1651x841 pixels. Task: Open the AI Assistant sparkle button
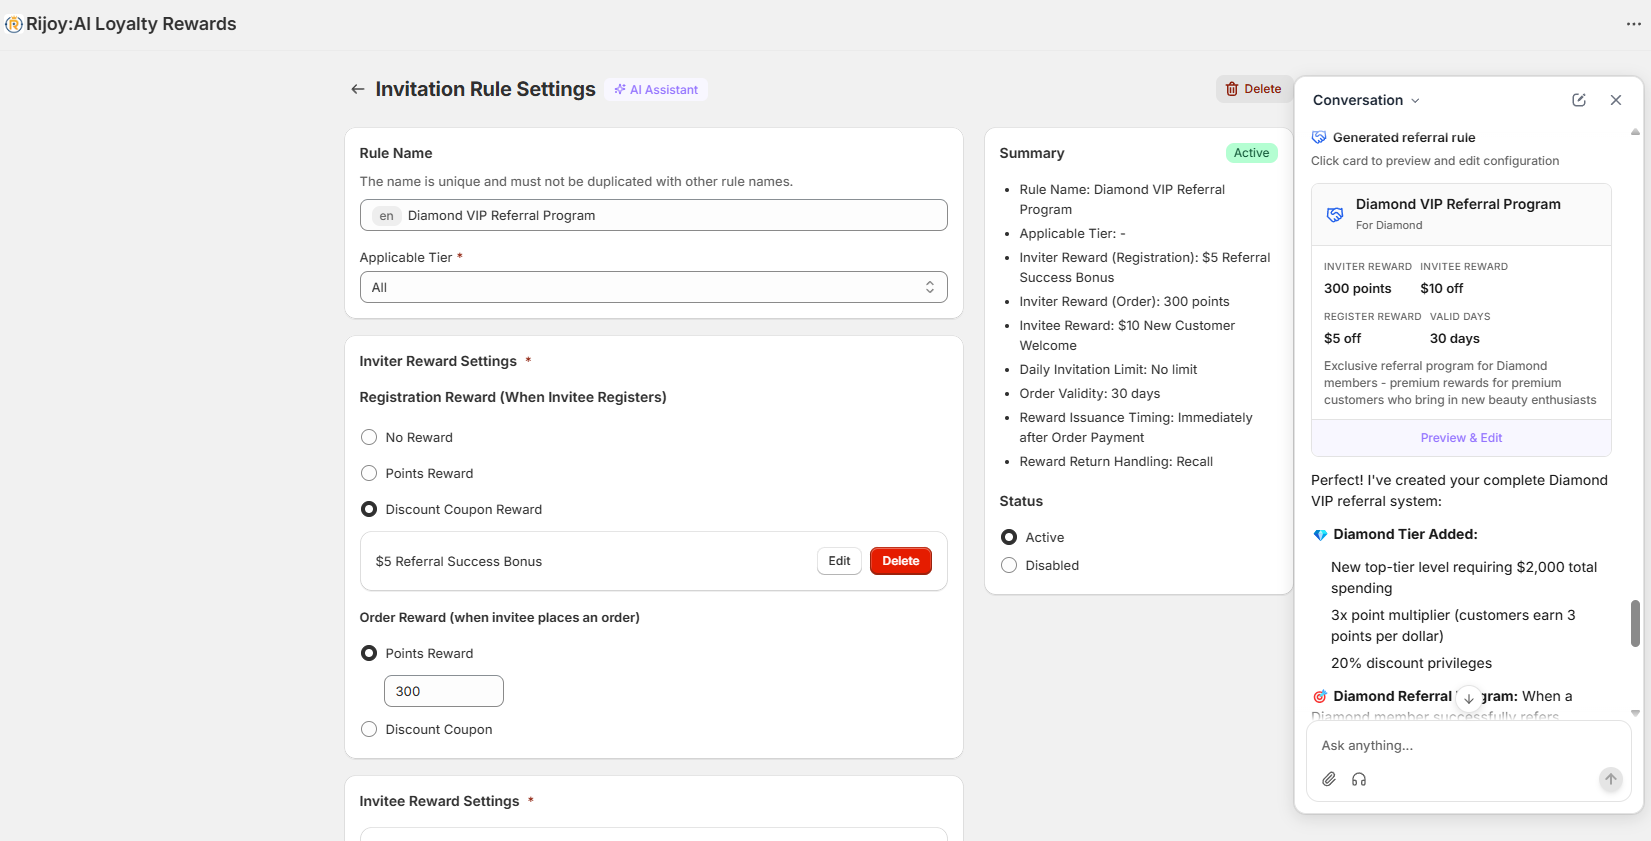[x=656, y=90]
